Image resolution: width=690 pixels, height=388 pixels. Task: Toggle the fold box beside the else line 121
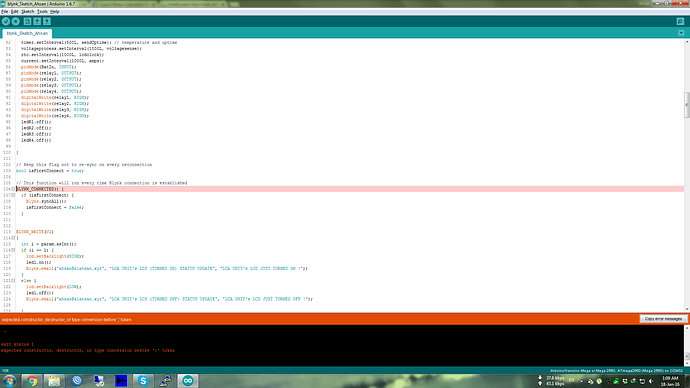click(x=13, y=280)
